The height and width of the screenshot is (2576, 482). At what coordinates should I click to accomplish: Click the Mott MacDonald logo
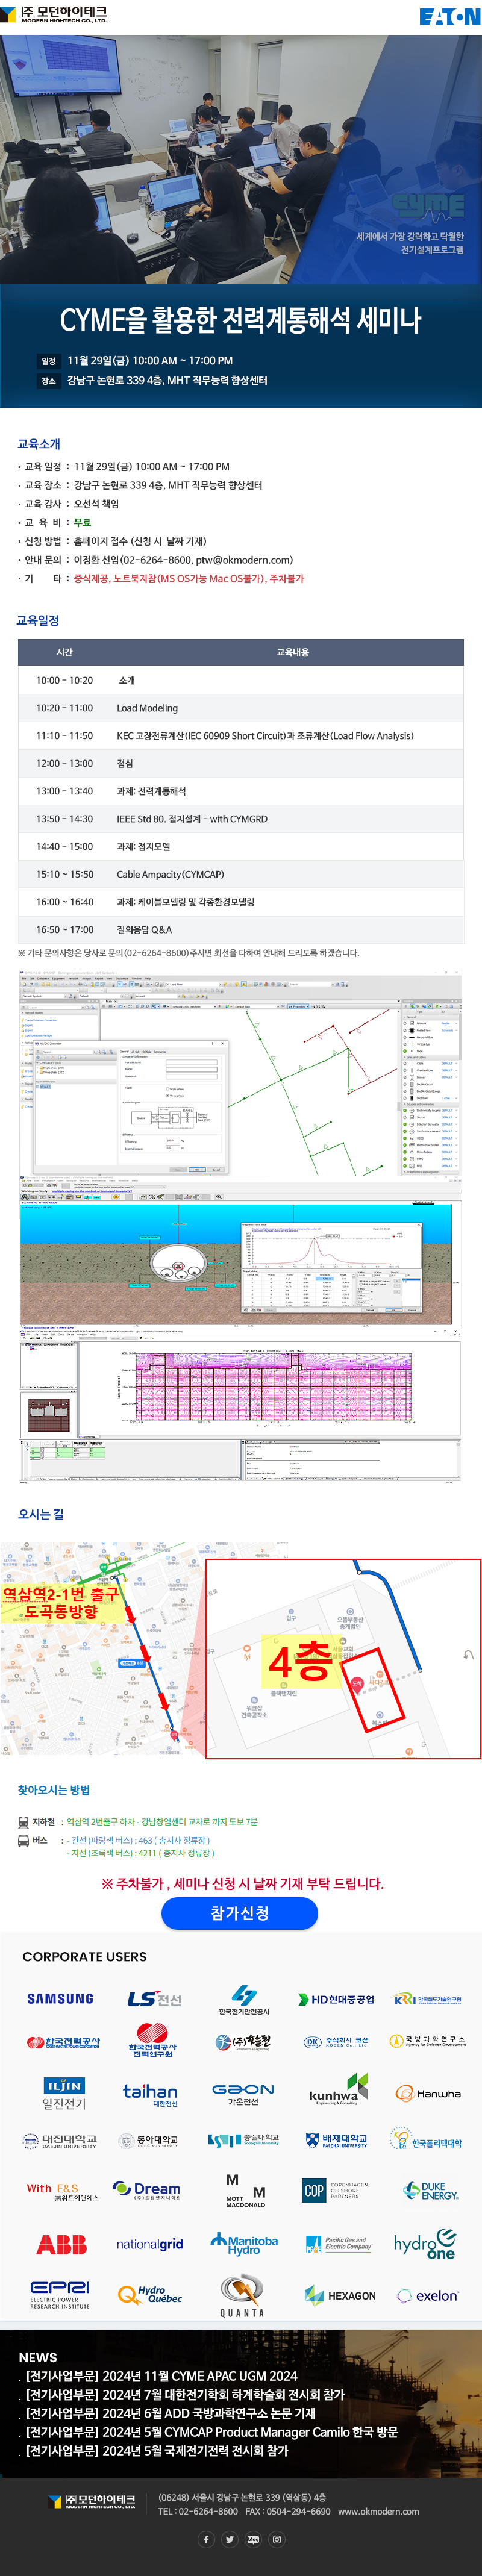[245, 2190]
